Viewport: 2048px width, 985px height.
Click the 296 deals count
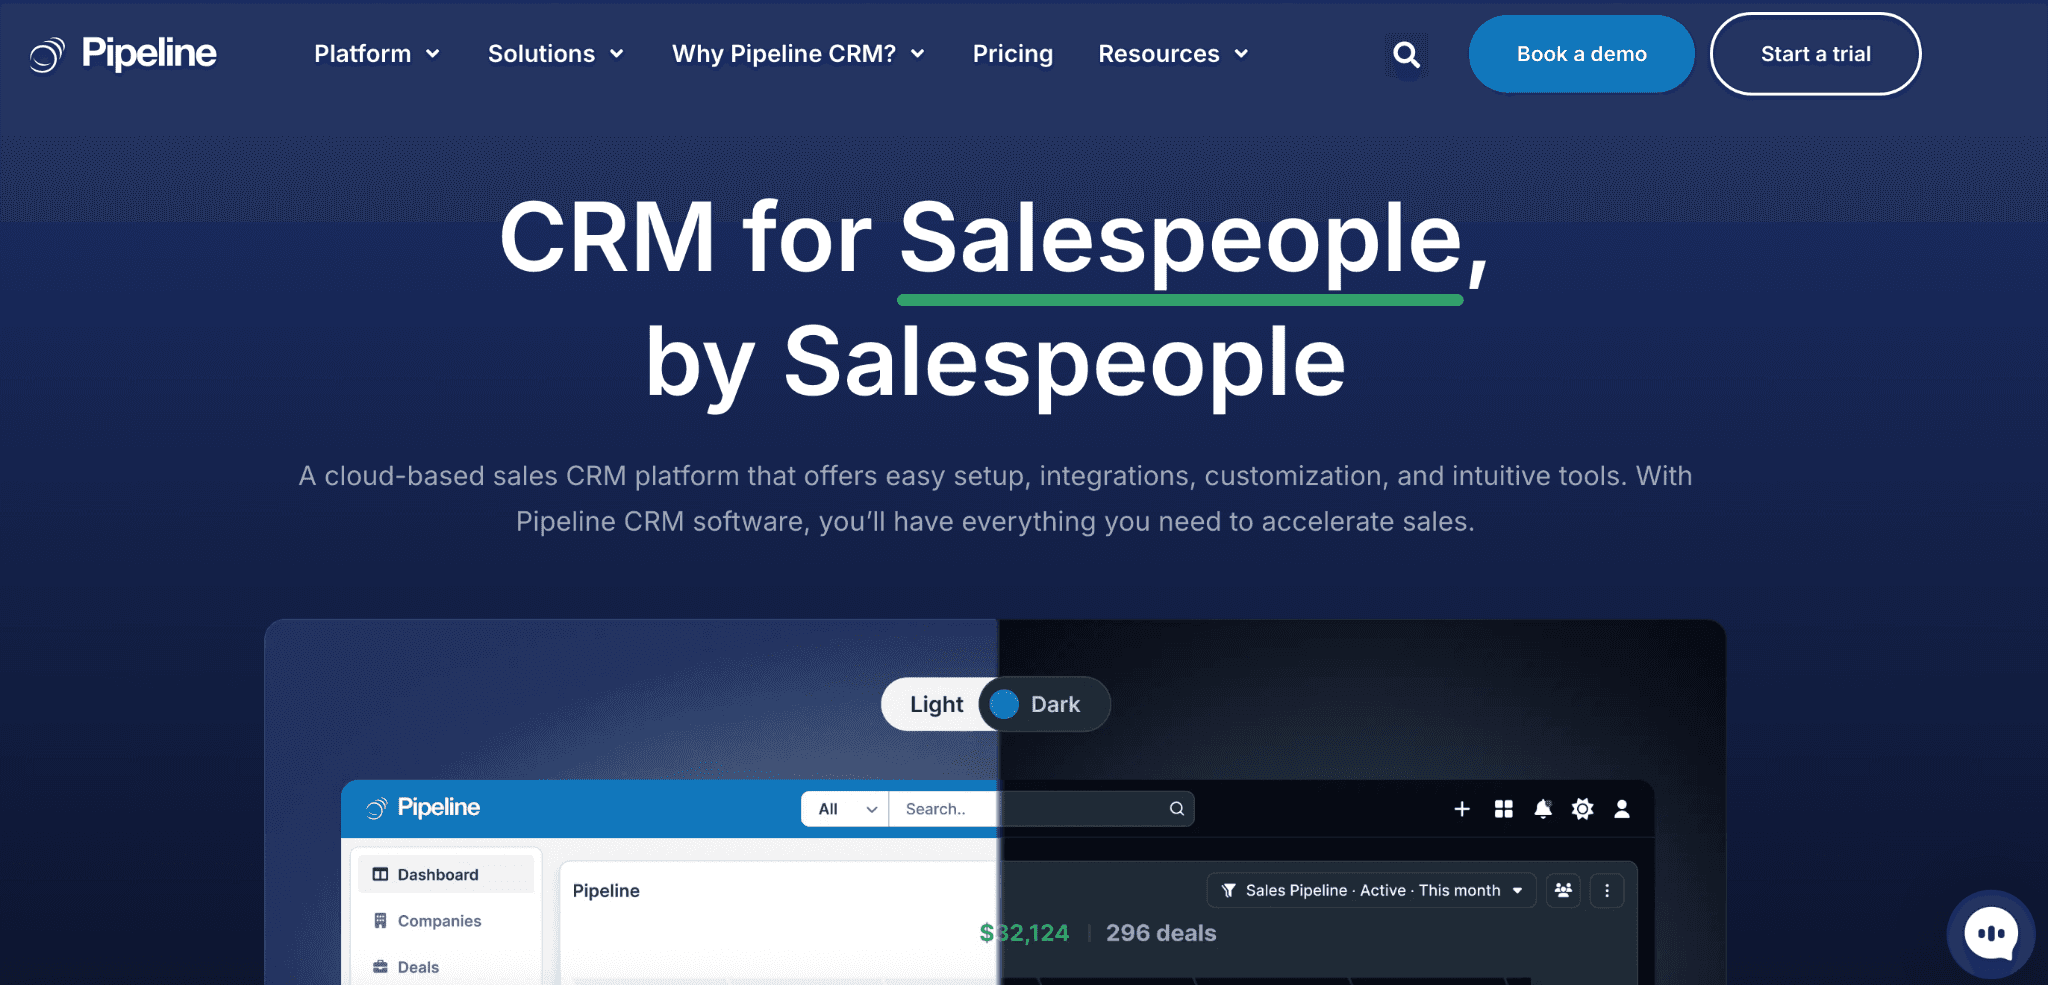1161,933
